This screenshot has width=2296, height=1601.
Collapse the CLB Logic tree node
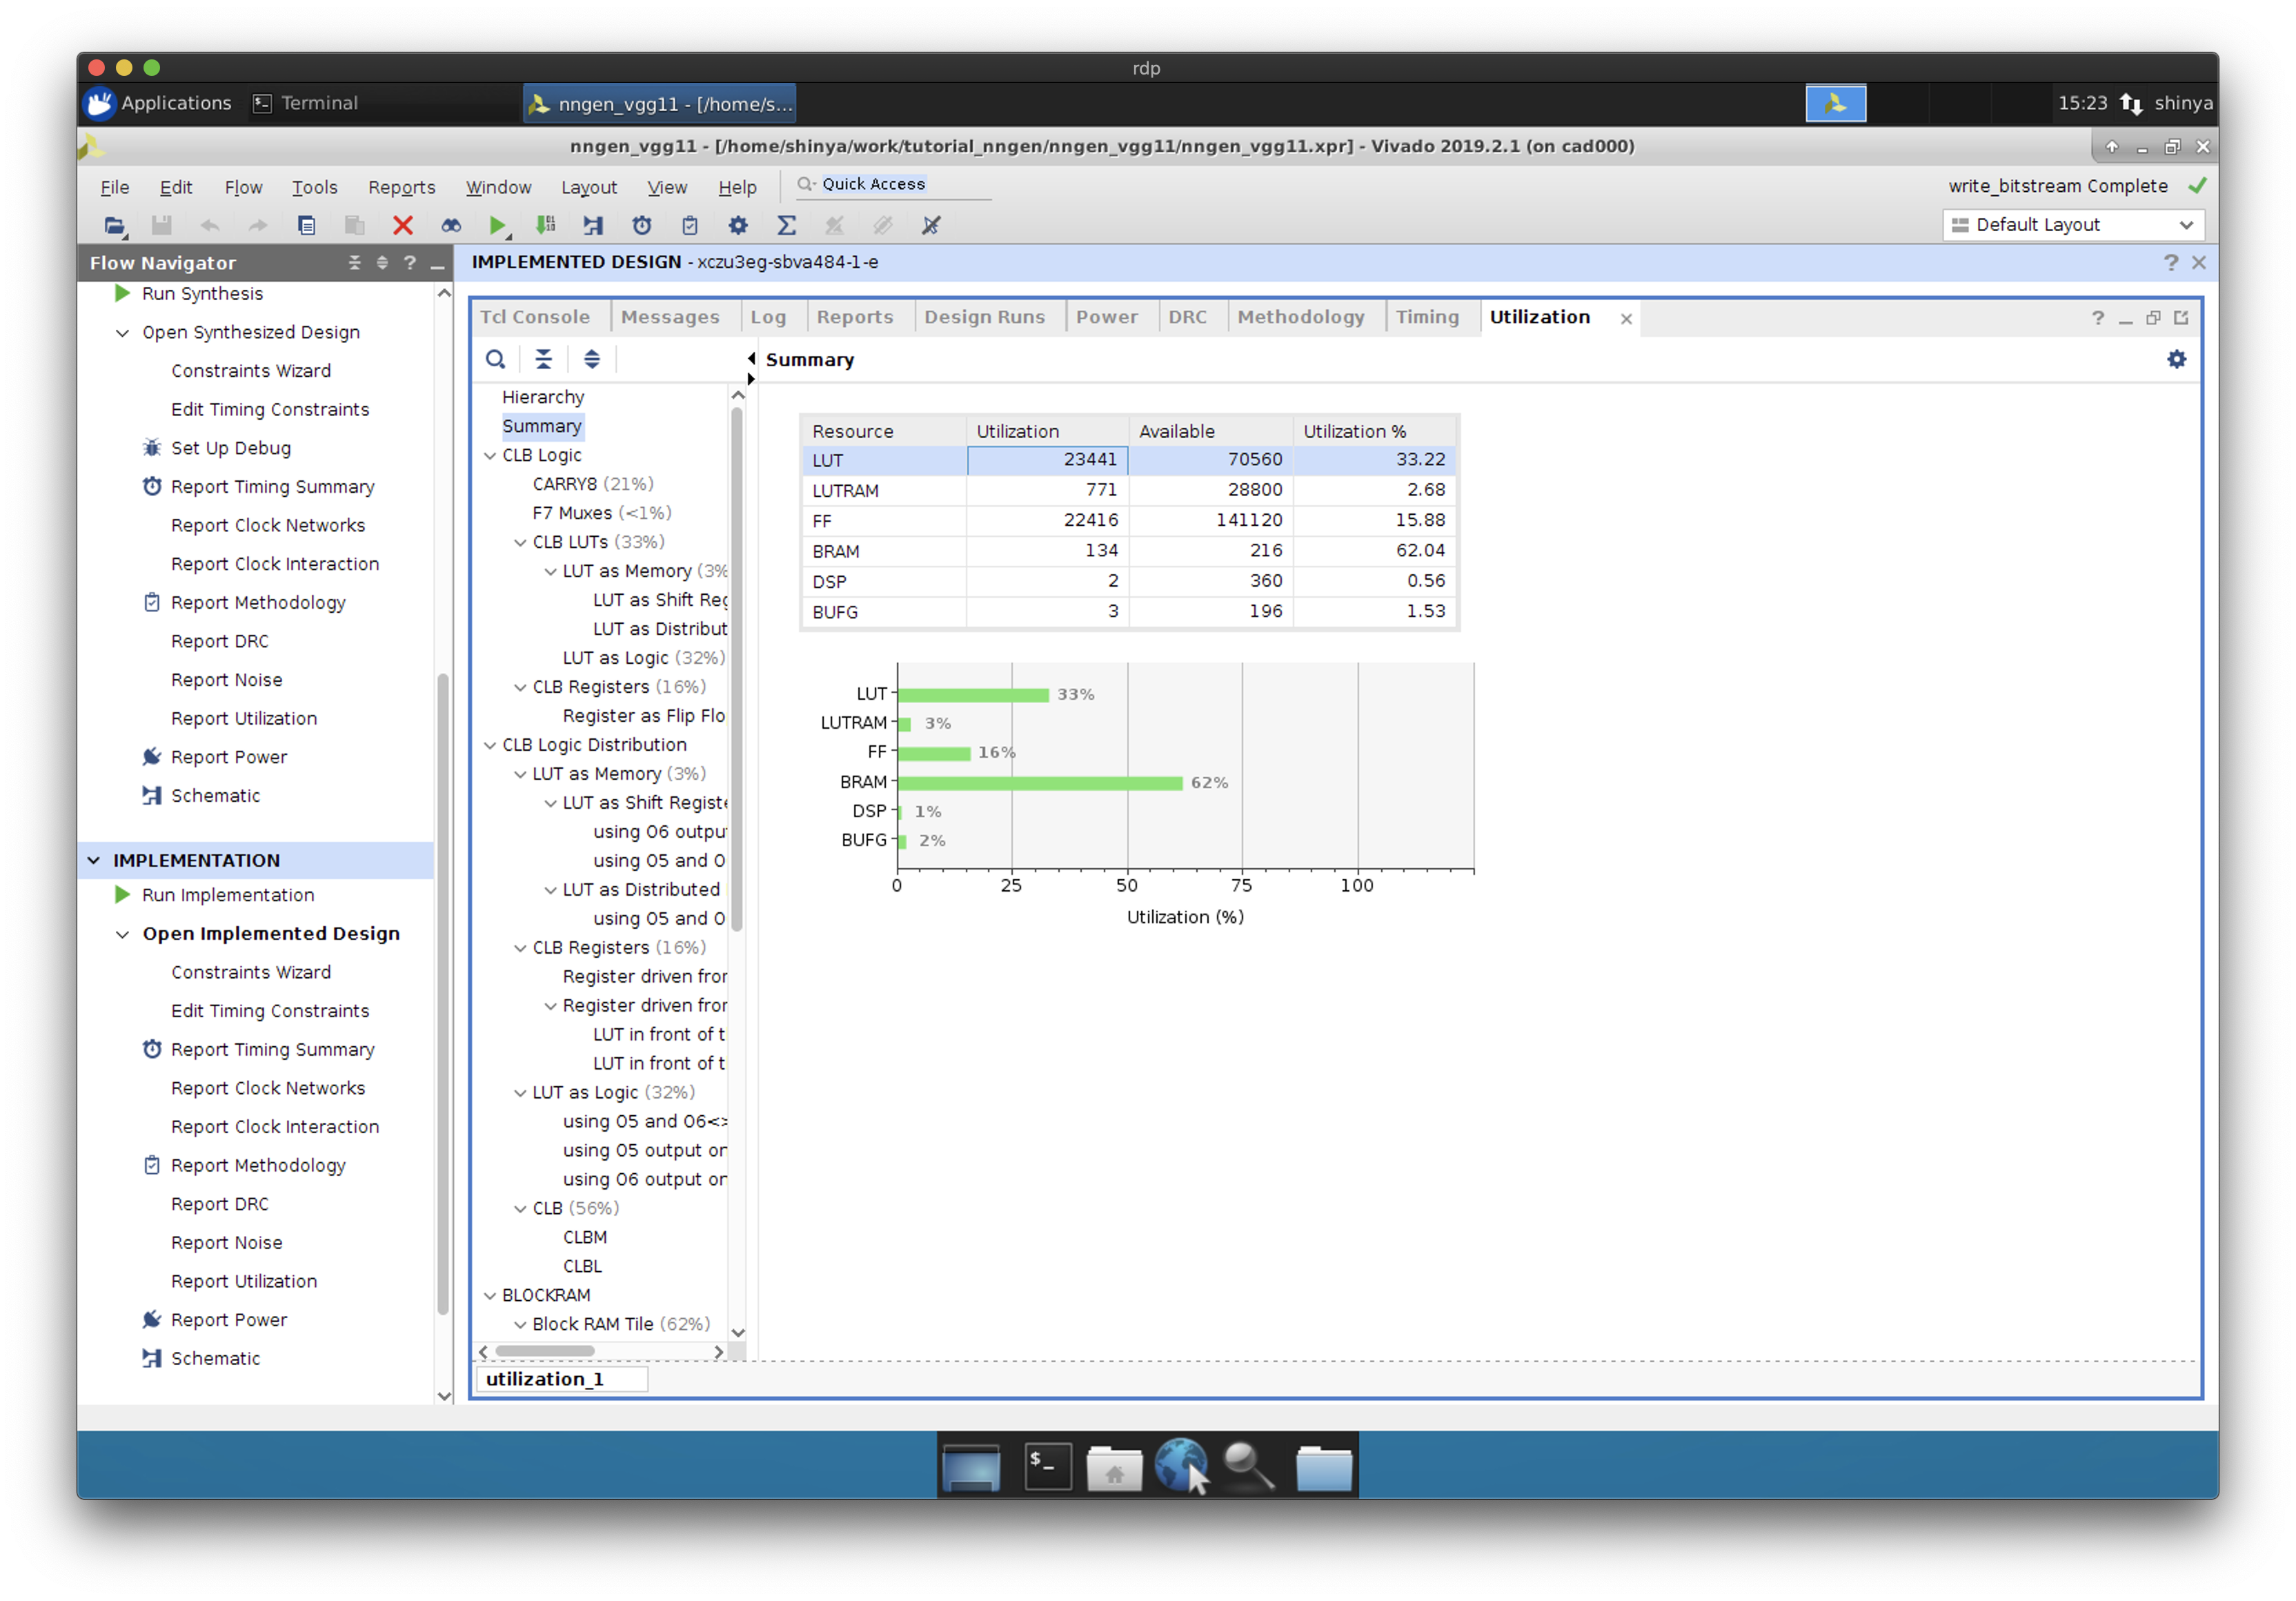[x=490, y=455]
